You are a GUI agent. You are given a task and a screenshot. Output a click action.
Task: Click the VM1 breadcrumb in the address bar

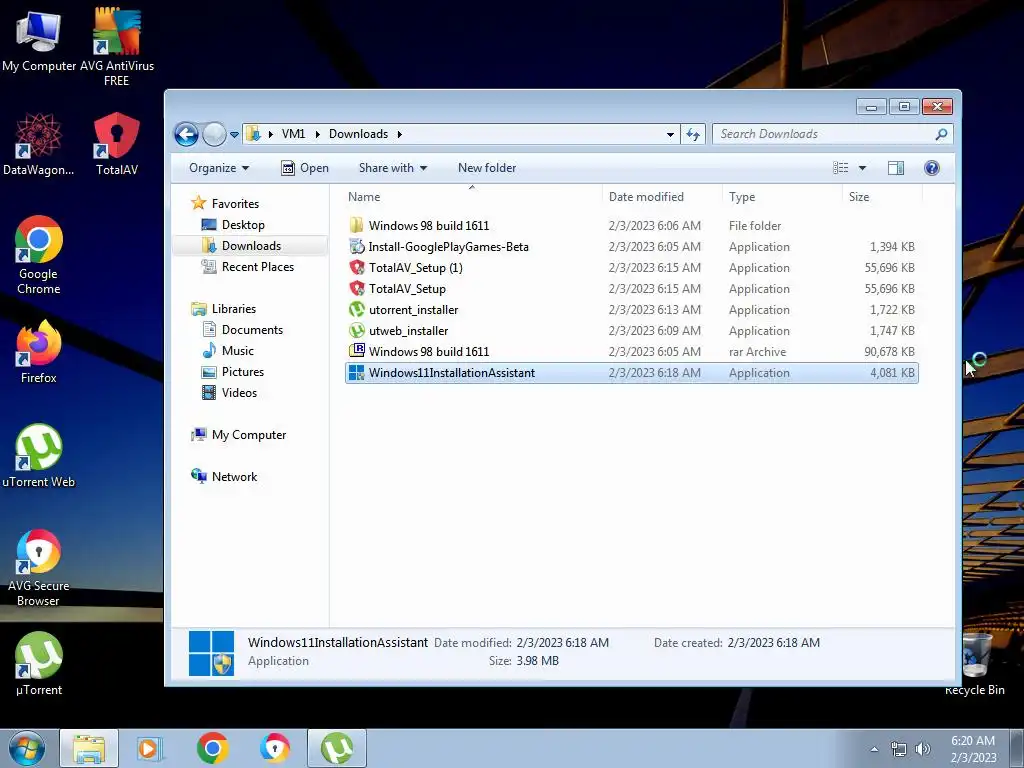[x=293, y=134]
